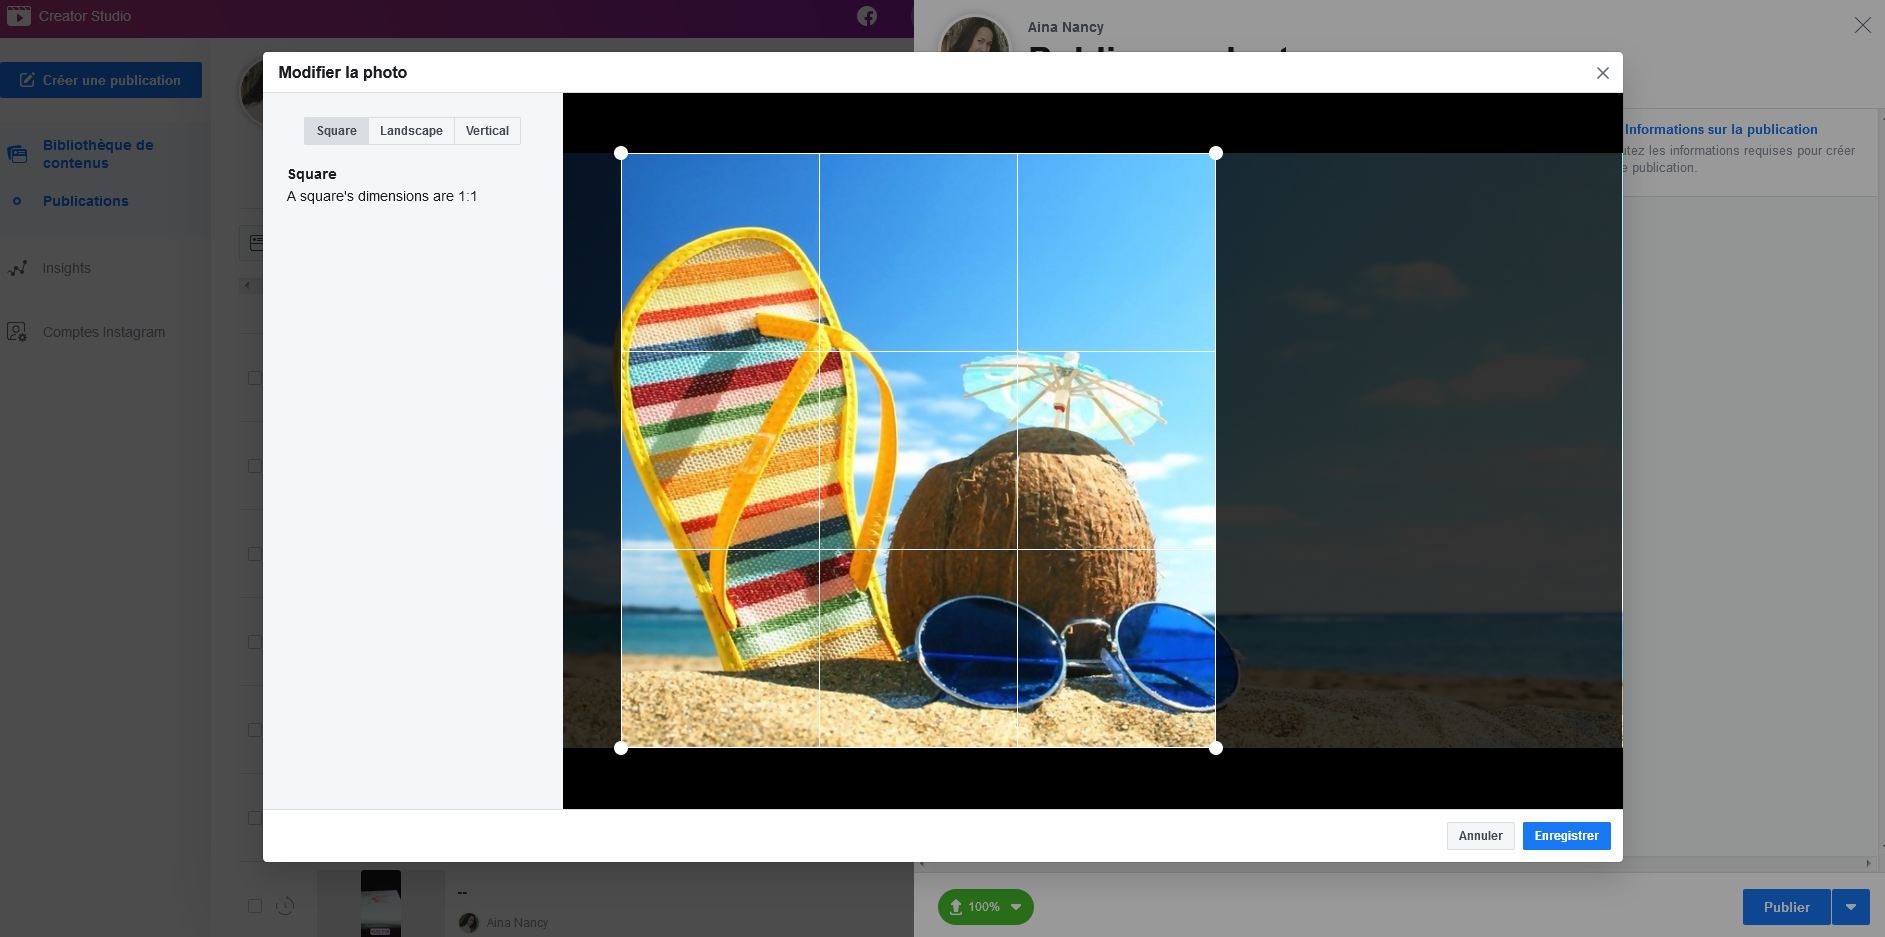Click the 'A square's dimensions are 1:1' text
The image size is (1885, 937).
coord(382,196)
